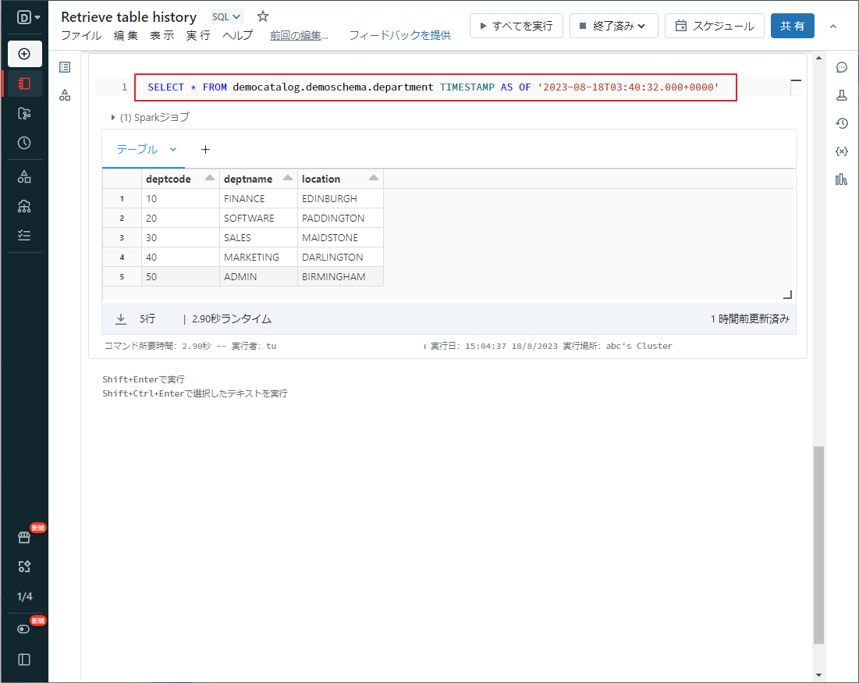Download the result rows with download icon
Screen dimensions: 859x683
pos(121,319)
